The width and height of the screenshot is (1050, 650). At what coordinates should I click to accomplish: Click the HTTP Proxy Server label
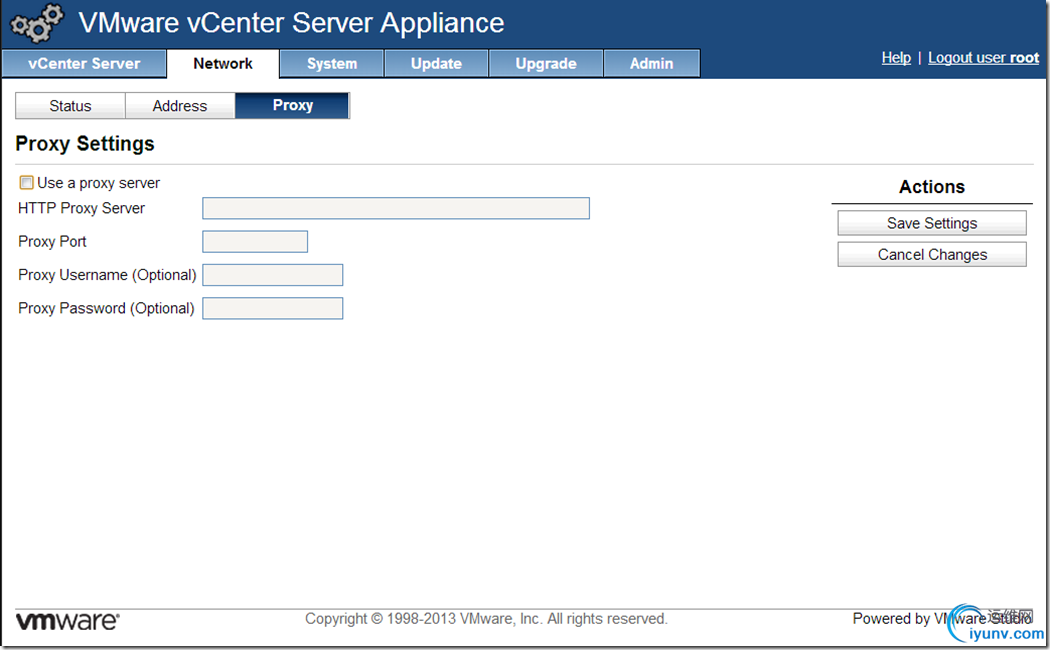(82, 208)
